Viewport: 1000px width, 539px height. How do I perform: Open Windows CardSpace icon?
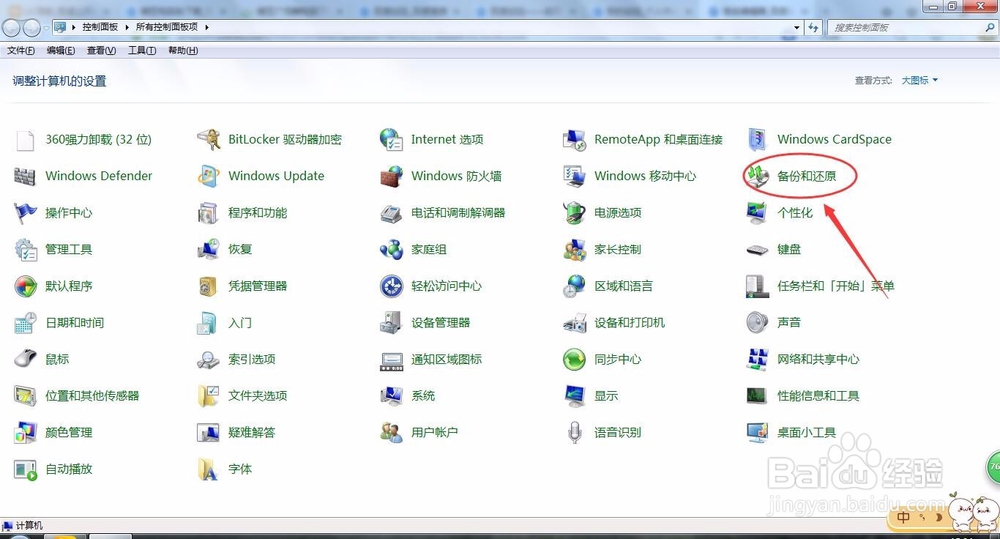point(757,140)
